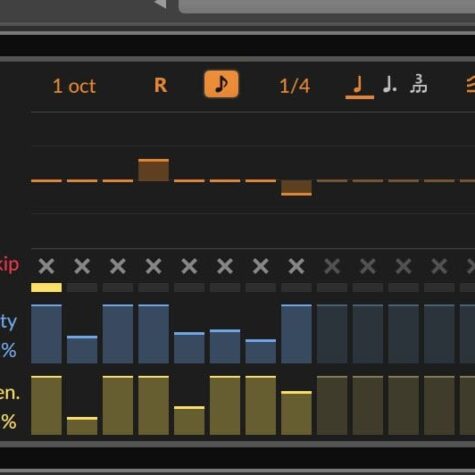This screenshot has height=475, width=475.
Task: Click the pitch offset line of step 6
Action: (225, 181)
